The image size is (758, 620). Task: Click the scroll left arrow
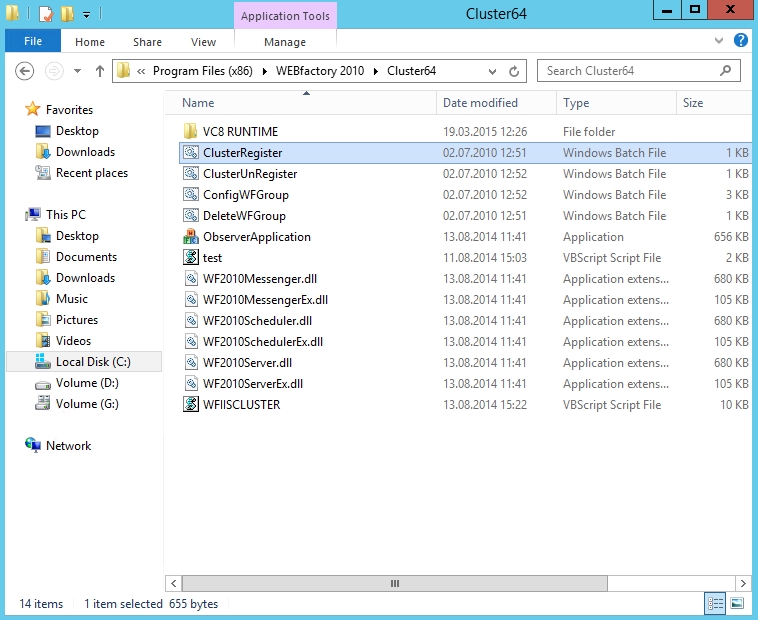tap(174, 583)
